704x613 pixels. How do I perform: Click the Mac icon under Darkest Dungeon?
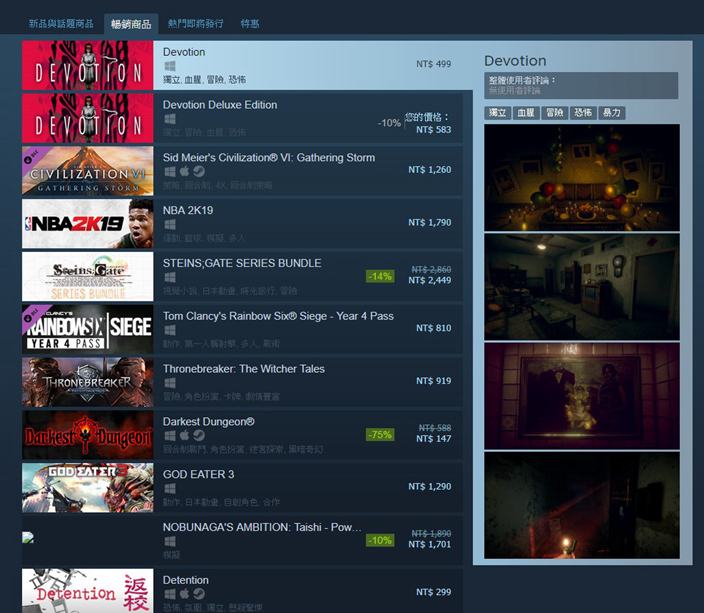coord(185,436)
